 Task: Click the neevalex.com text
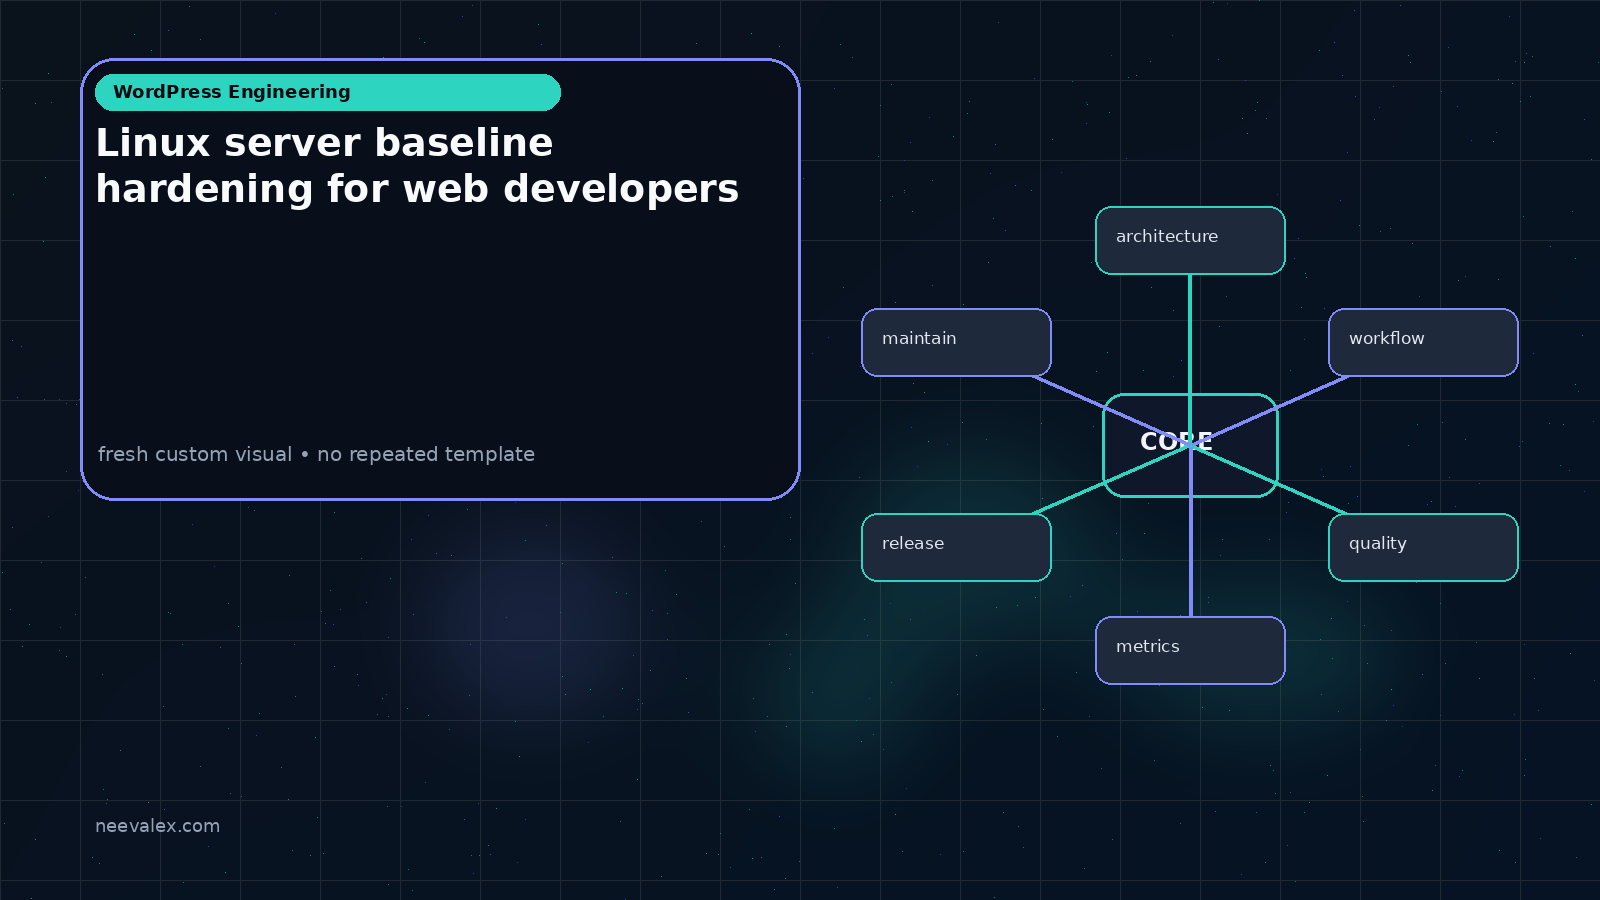[157, 826]
